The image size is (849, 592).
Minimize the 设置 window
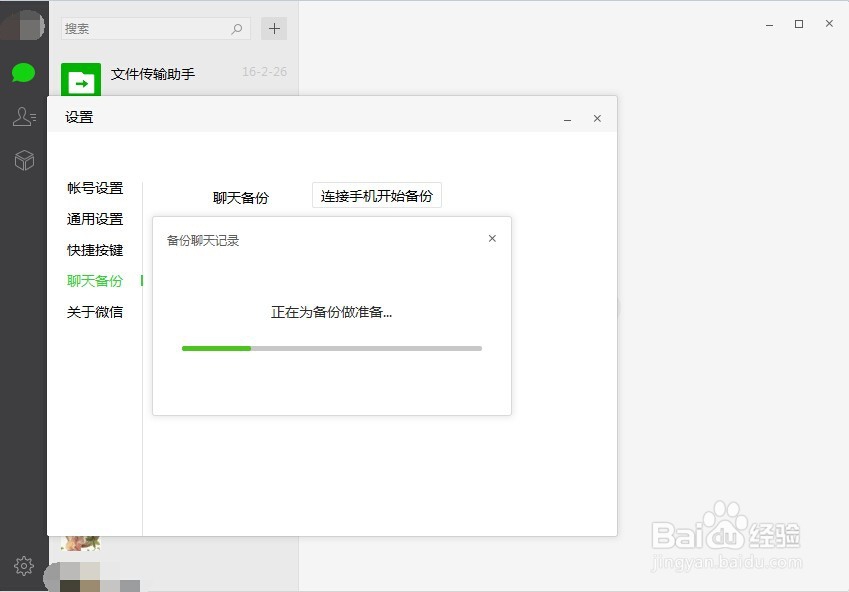pos(567,119)
